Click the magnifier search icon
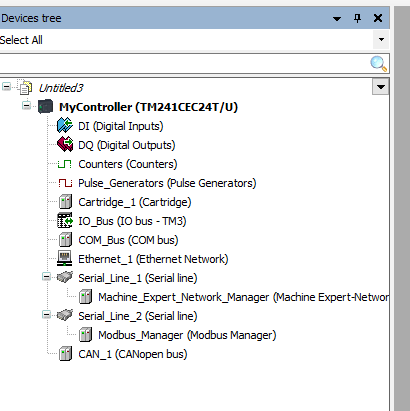 (379, 64)
